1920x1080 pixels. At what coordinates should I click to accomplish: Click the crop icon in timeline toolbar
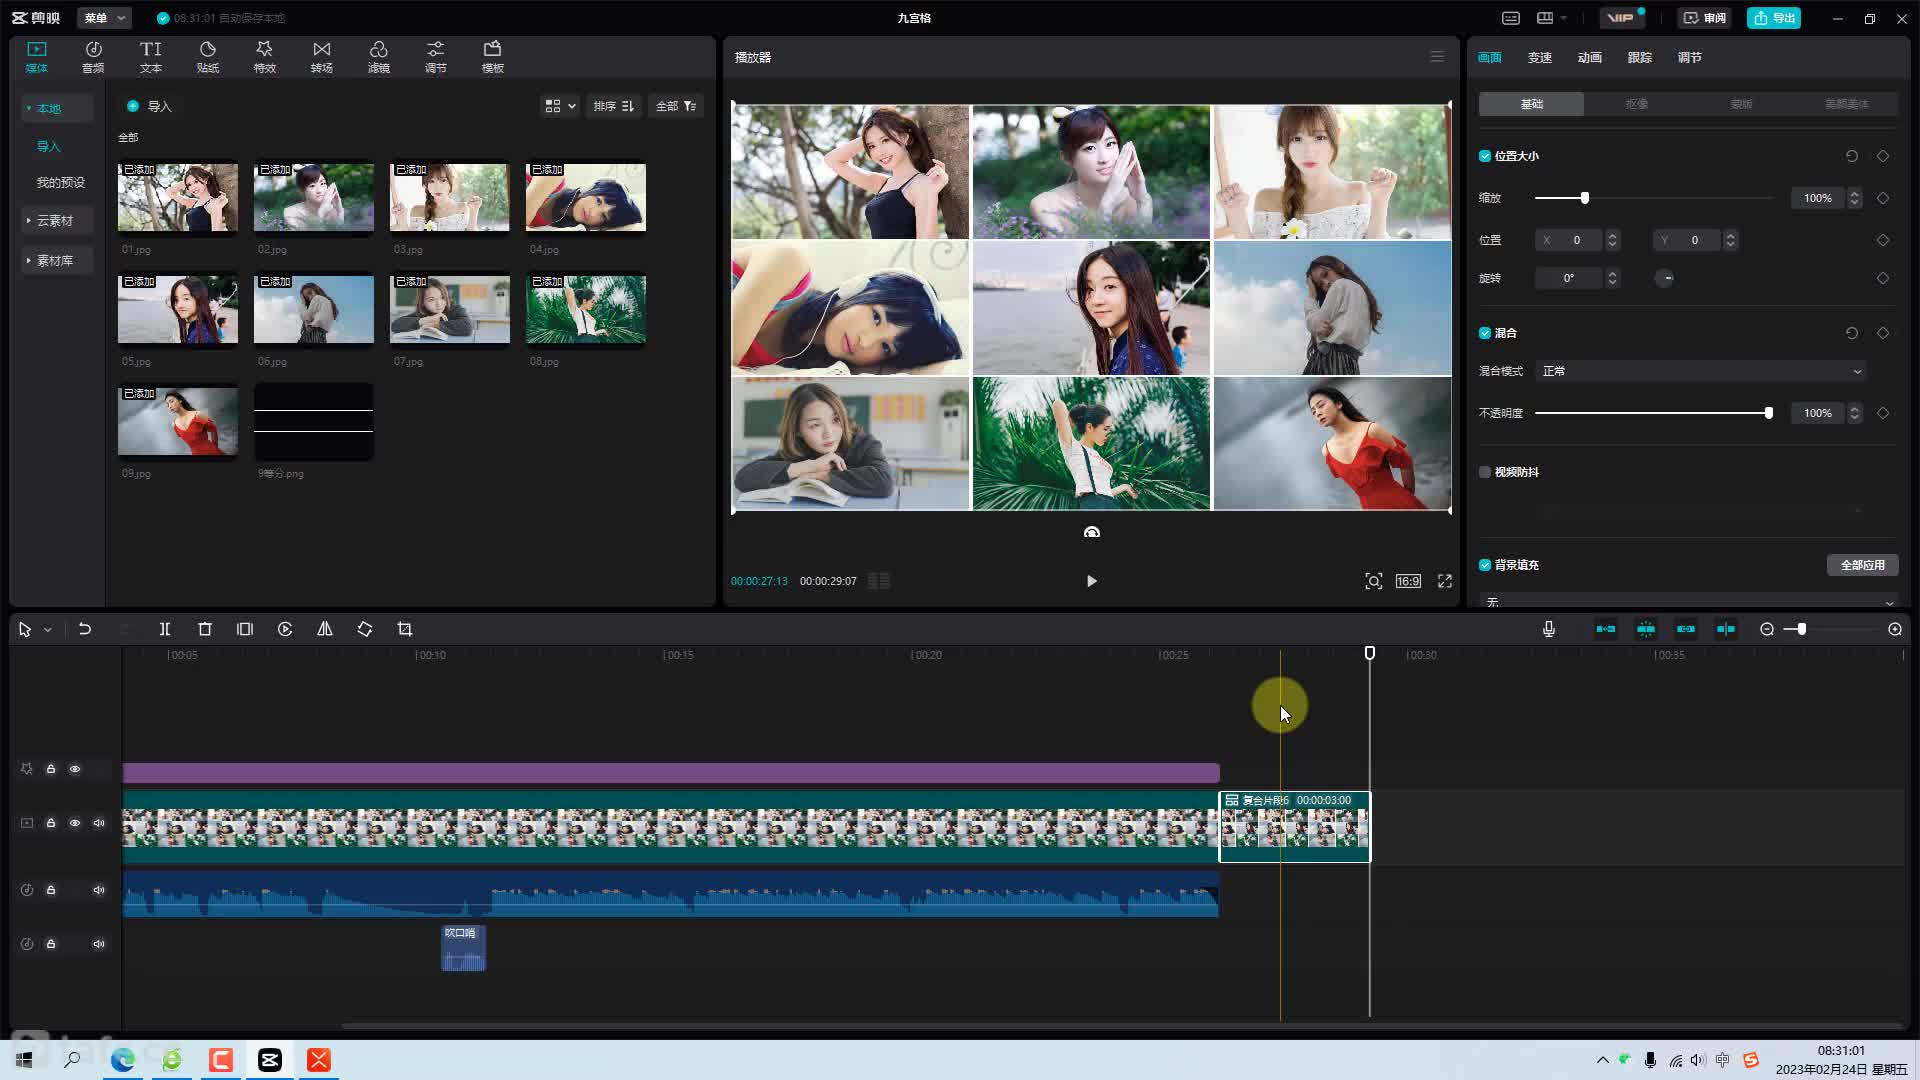click(405, 629)
